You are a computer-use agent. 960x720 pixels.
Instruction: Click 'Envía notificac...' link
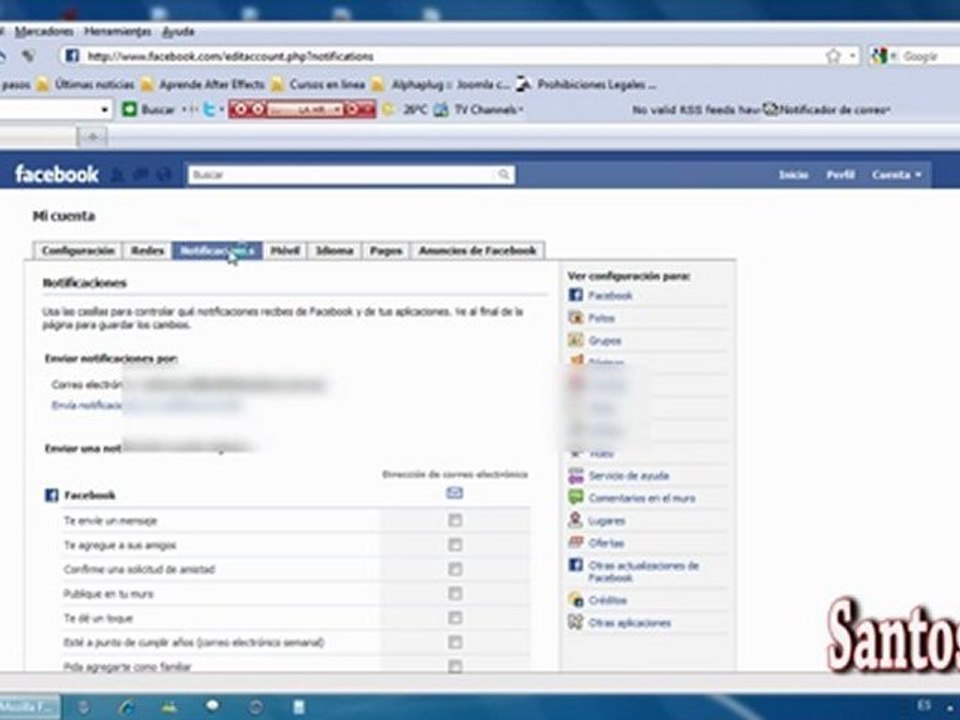click(88, 405)
